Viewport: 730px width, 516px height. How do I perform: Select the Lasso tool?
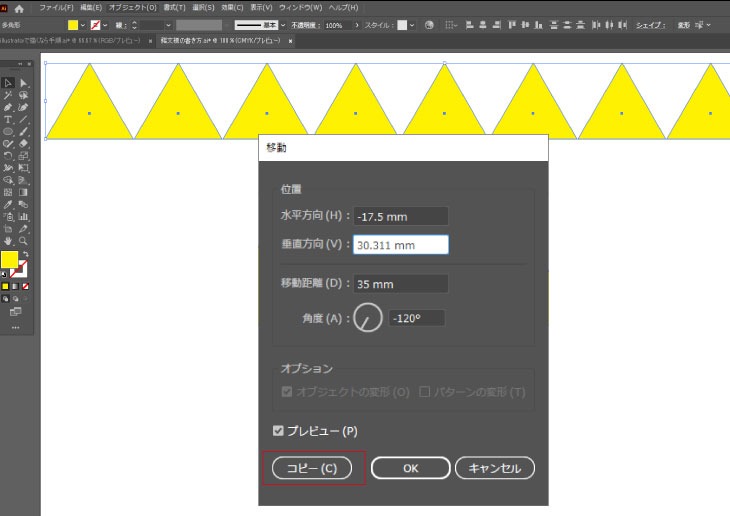click(x=23, y=95)
